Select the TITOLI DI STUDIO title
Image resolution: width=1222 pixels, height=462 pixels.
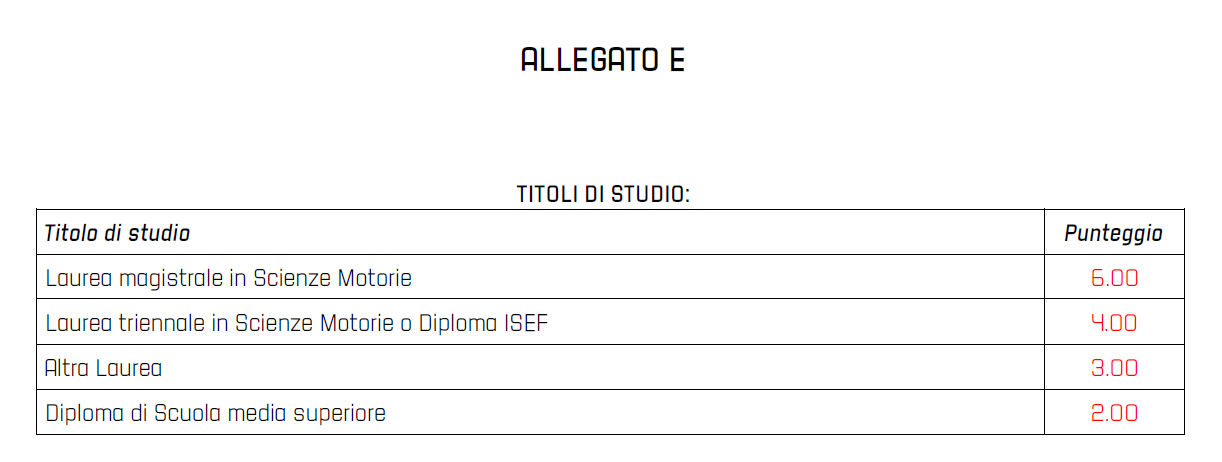coord(603,194)
